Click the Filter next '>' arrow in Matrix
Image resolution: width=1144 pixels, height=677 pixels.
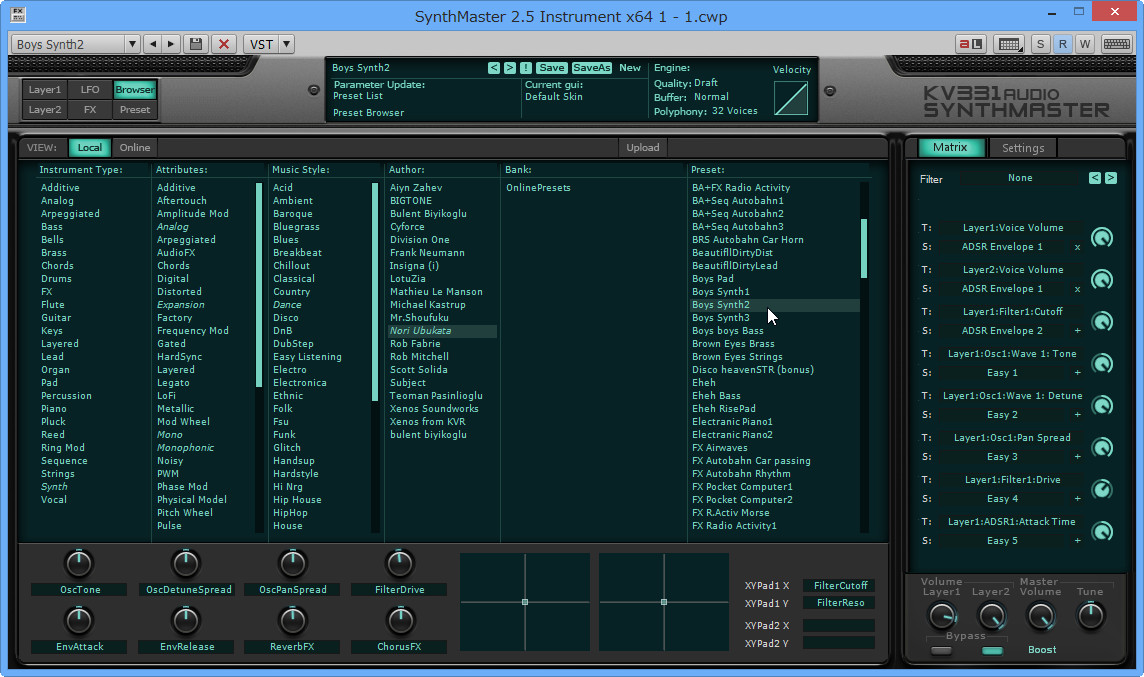point(1110,178)
